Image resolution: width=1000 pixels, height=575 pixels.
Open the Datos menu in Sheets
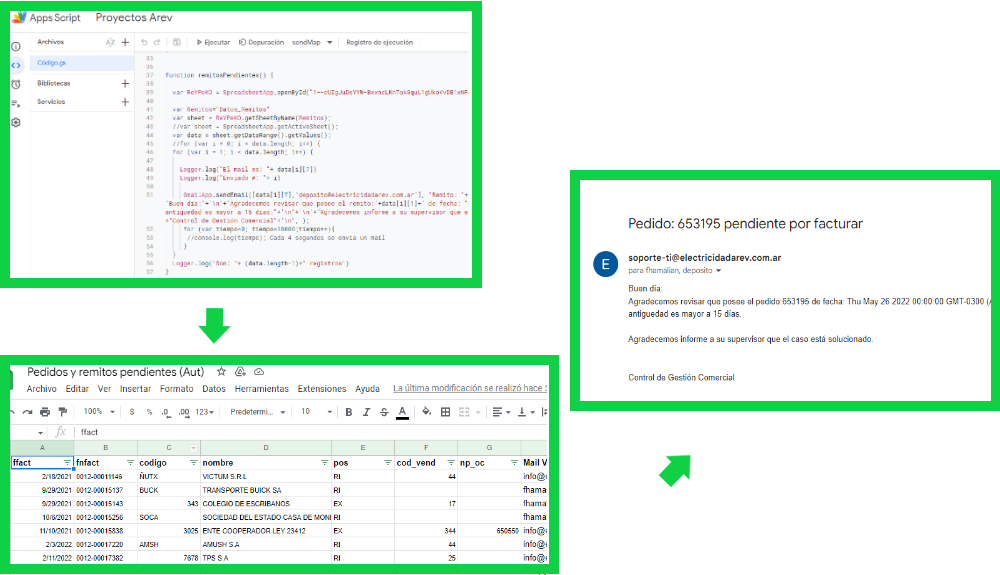pos(214,388)
